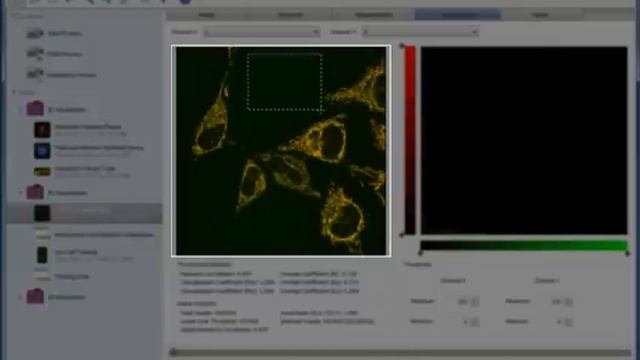Screen dimensions: 640x360
Task: Adjust the Channel 2 maximum threshold stepper
Action: pos(568,302)
